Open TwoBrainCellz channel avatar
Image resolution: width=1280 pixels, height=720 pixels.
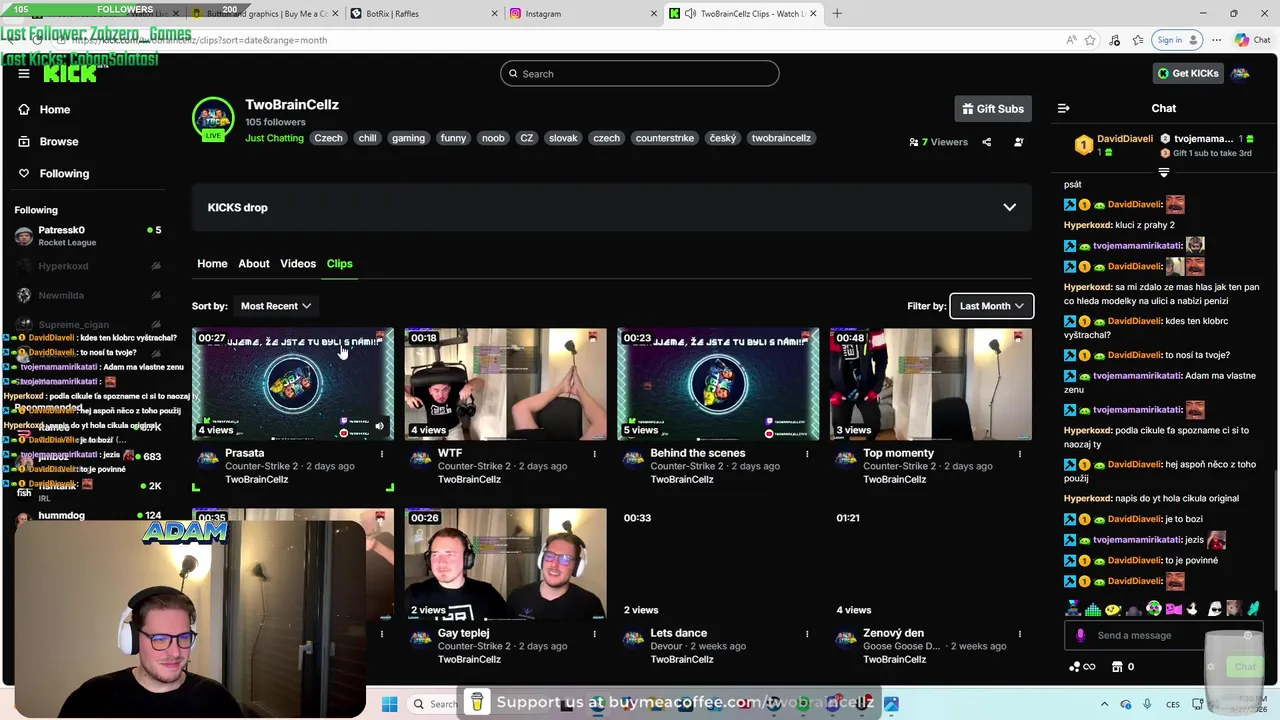point(213,118)
